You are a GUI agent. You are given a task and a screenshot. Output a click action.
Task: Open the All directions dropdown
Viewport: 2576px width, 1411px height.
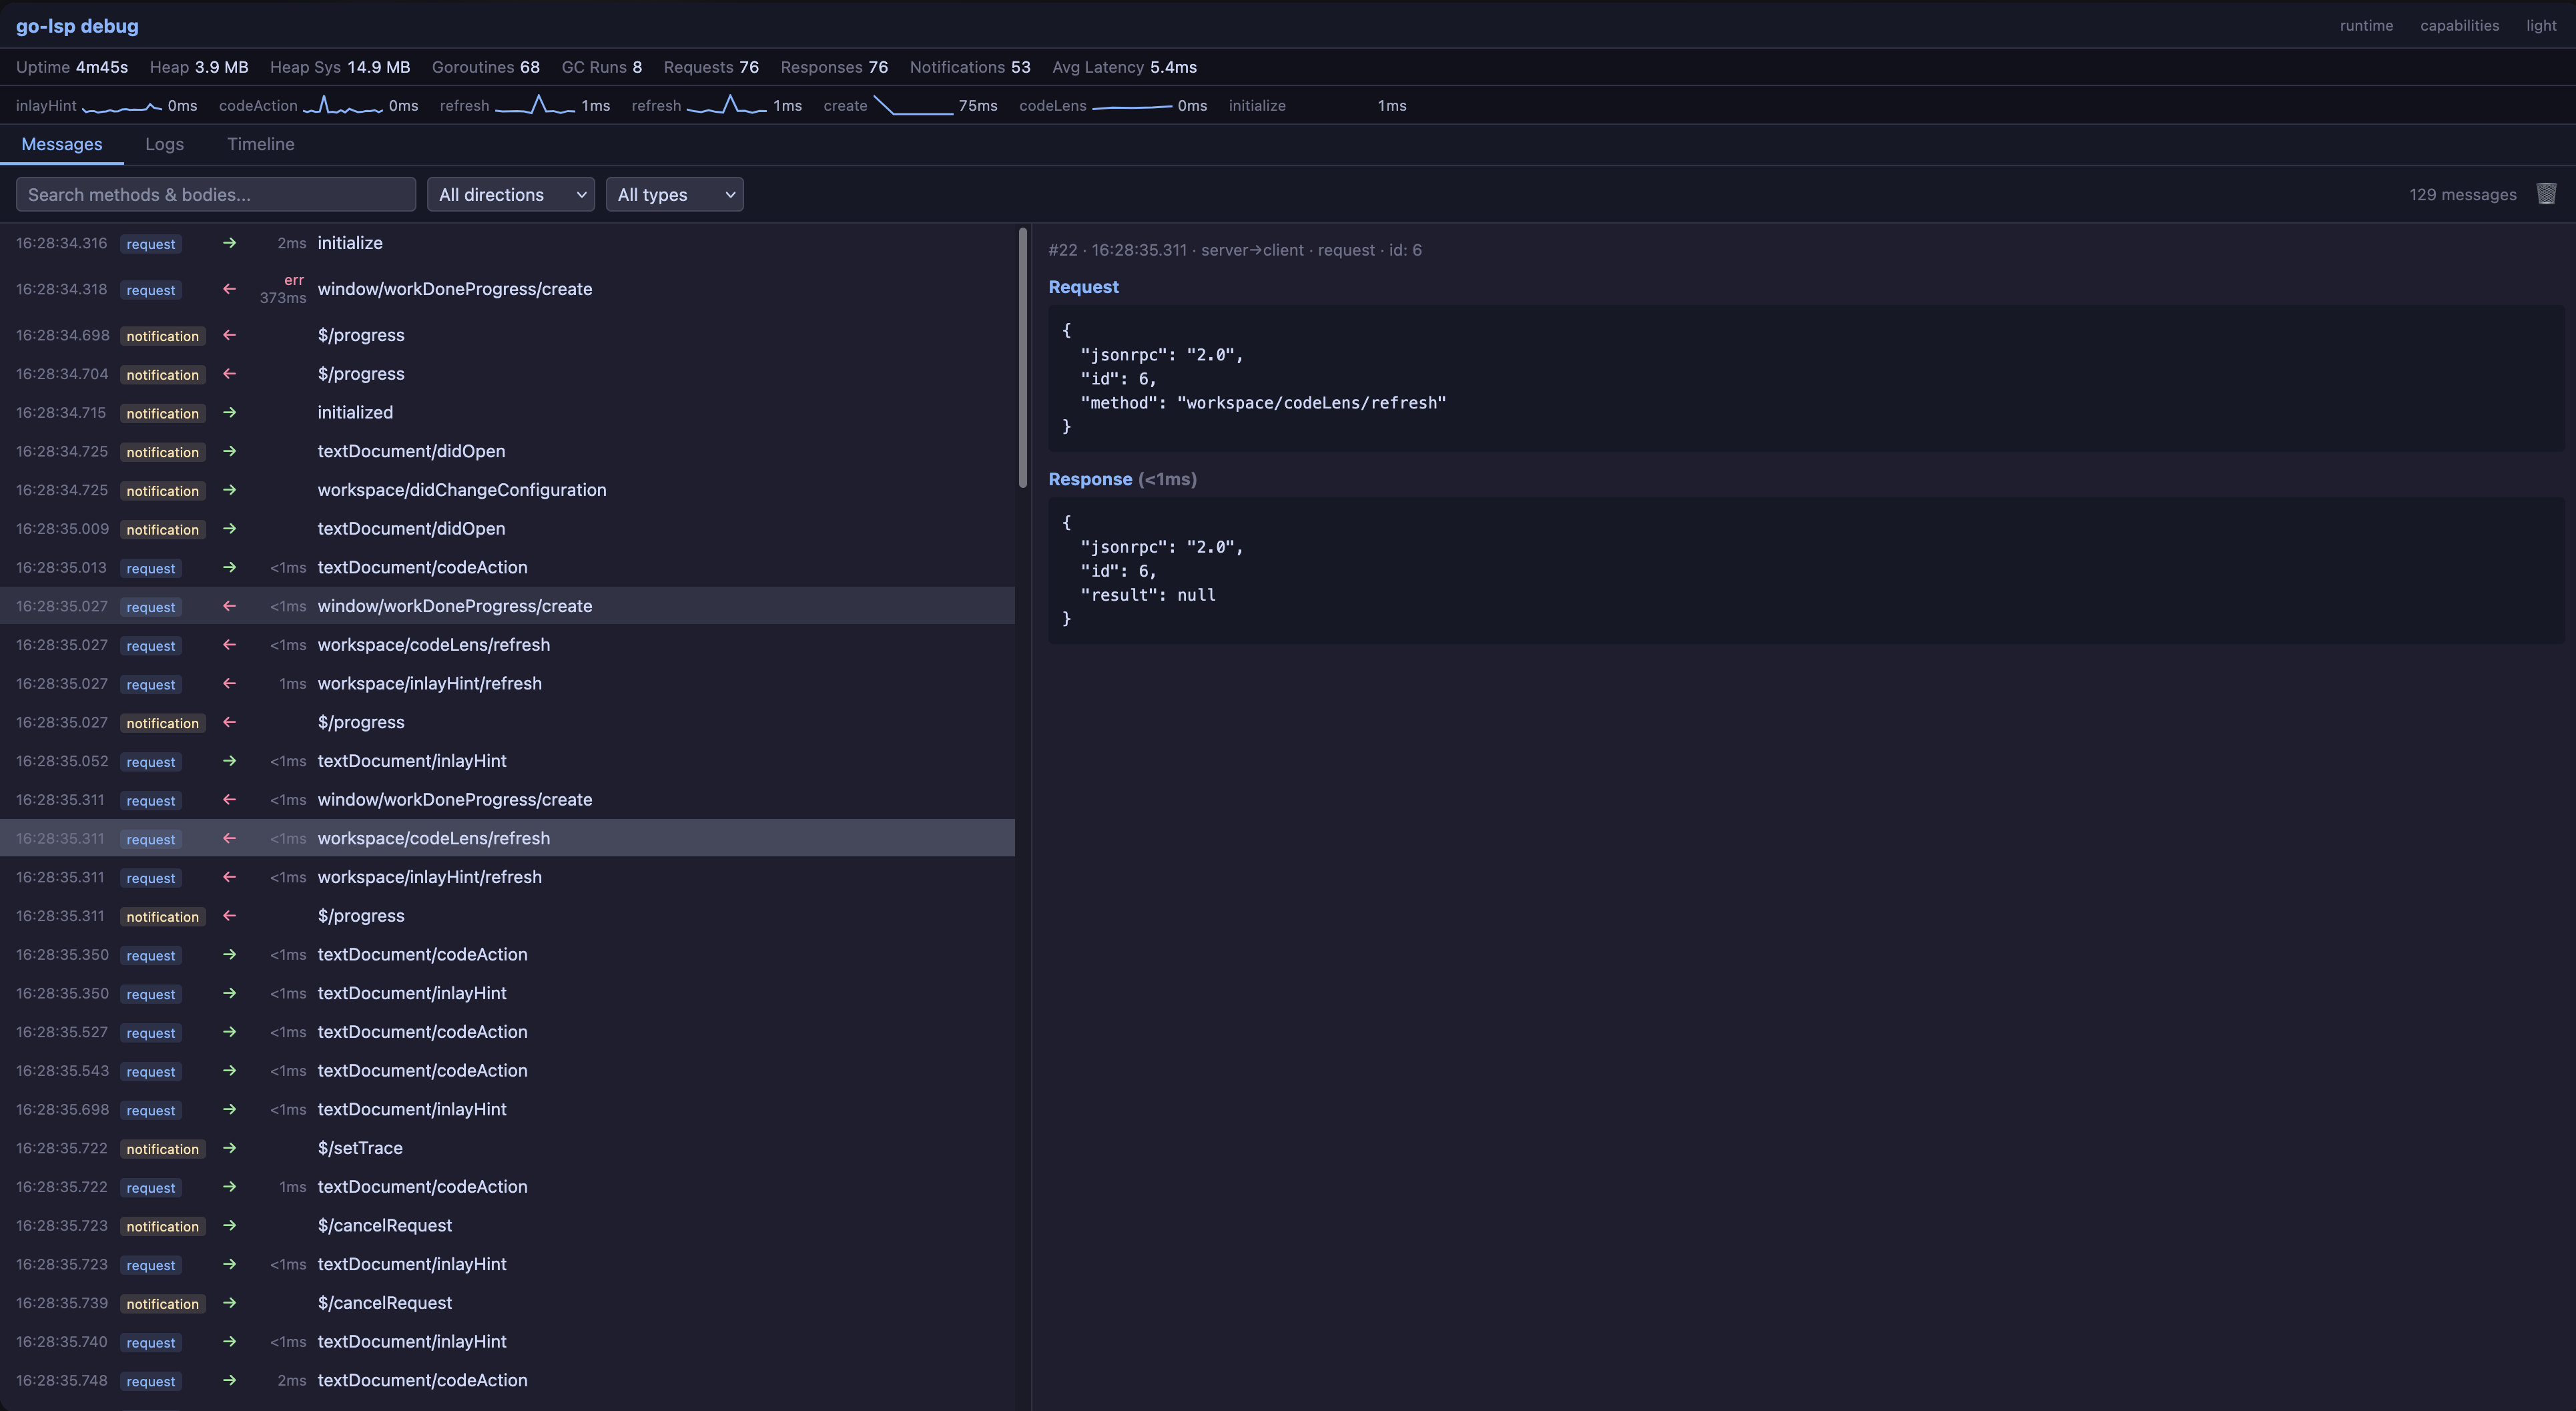point(510,195)
